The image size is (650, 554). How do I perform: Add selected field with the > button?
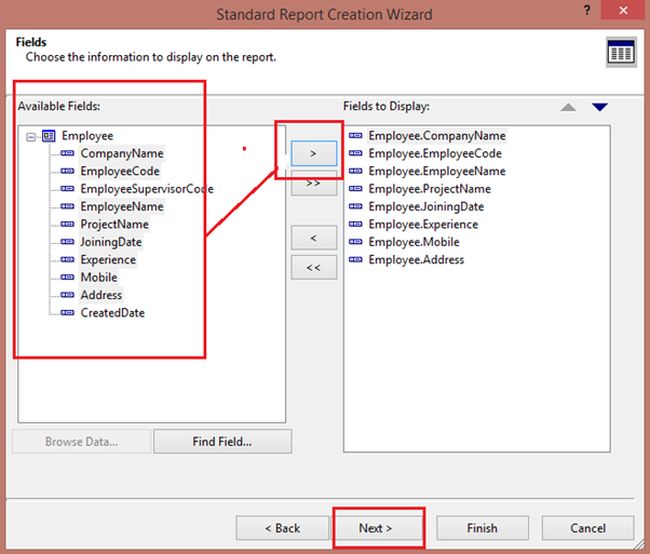click(x=313, y=153)
